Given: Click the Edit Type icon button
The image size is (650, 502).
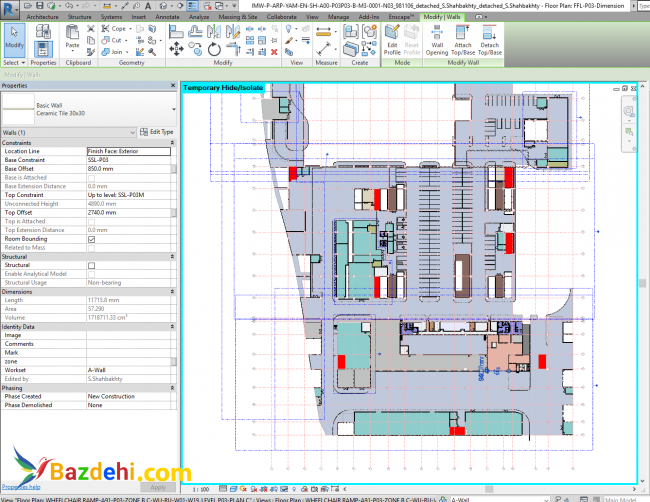Looking at the screenshot, I should click(157, 132).
